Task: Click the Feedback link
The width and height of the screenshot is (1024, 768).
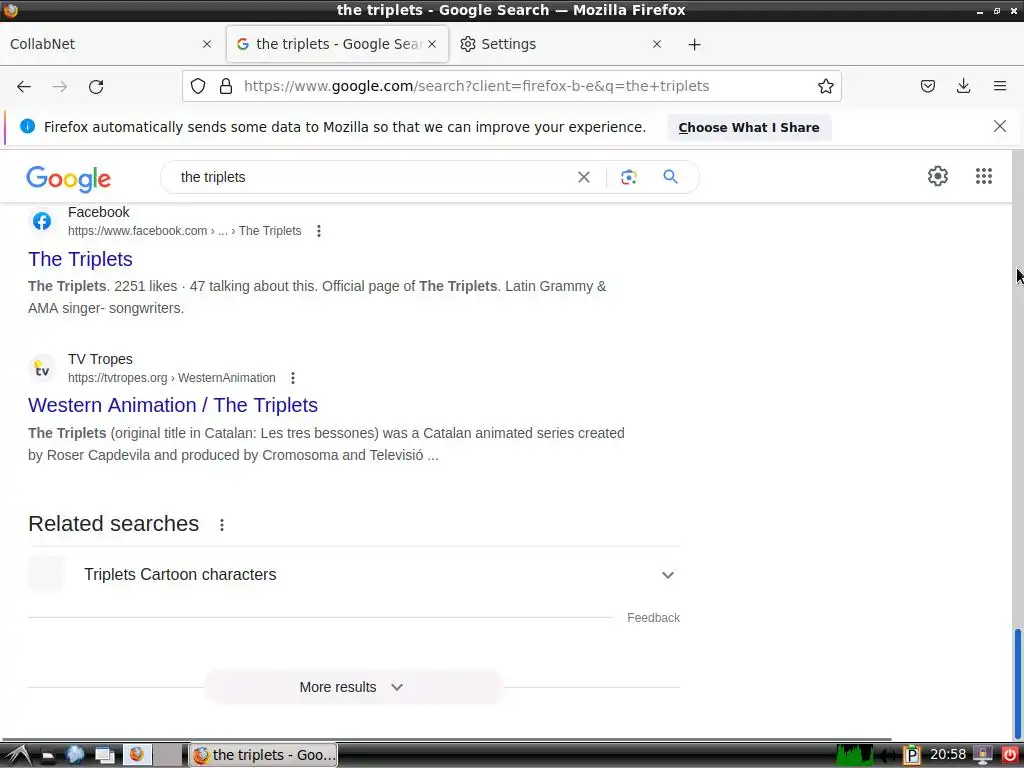Action: [653, 618]
